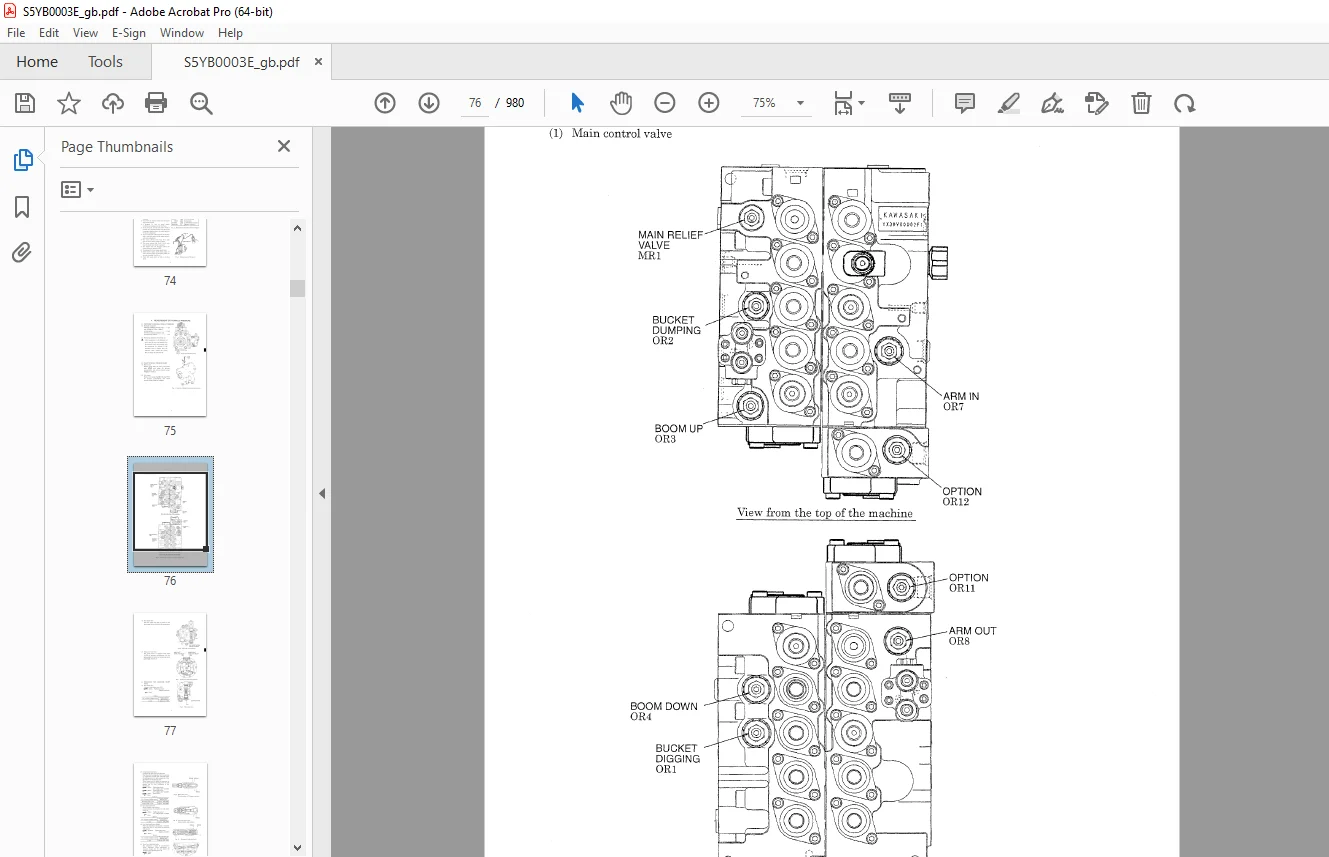This screenshot has height=857, width=1329.
Task: Select the S5YB0003E_gb.pdf document tab
Action: click(241, 62)
